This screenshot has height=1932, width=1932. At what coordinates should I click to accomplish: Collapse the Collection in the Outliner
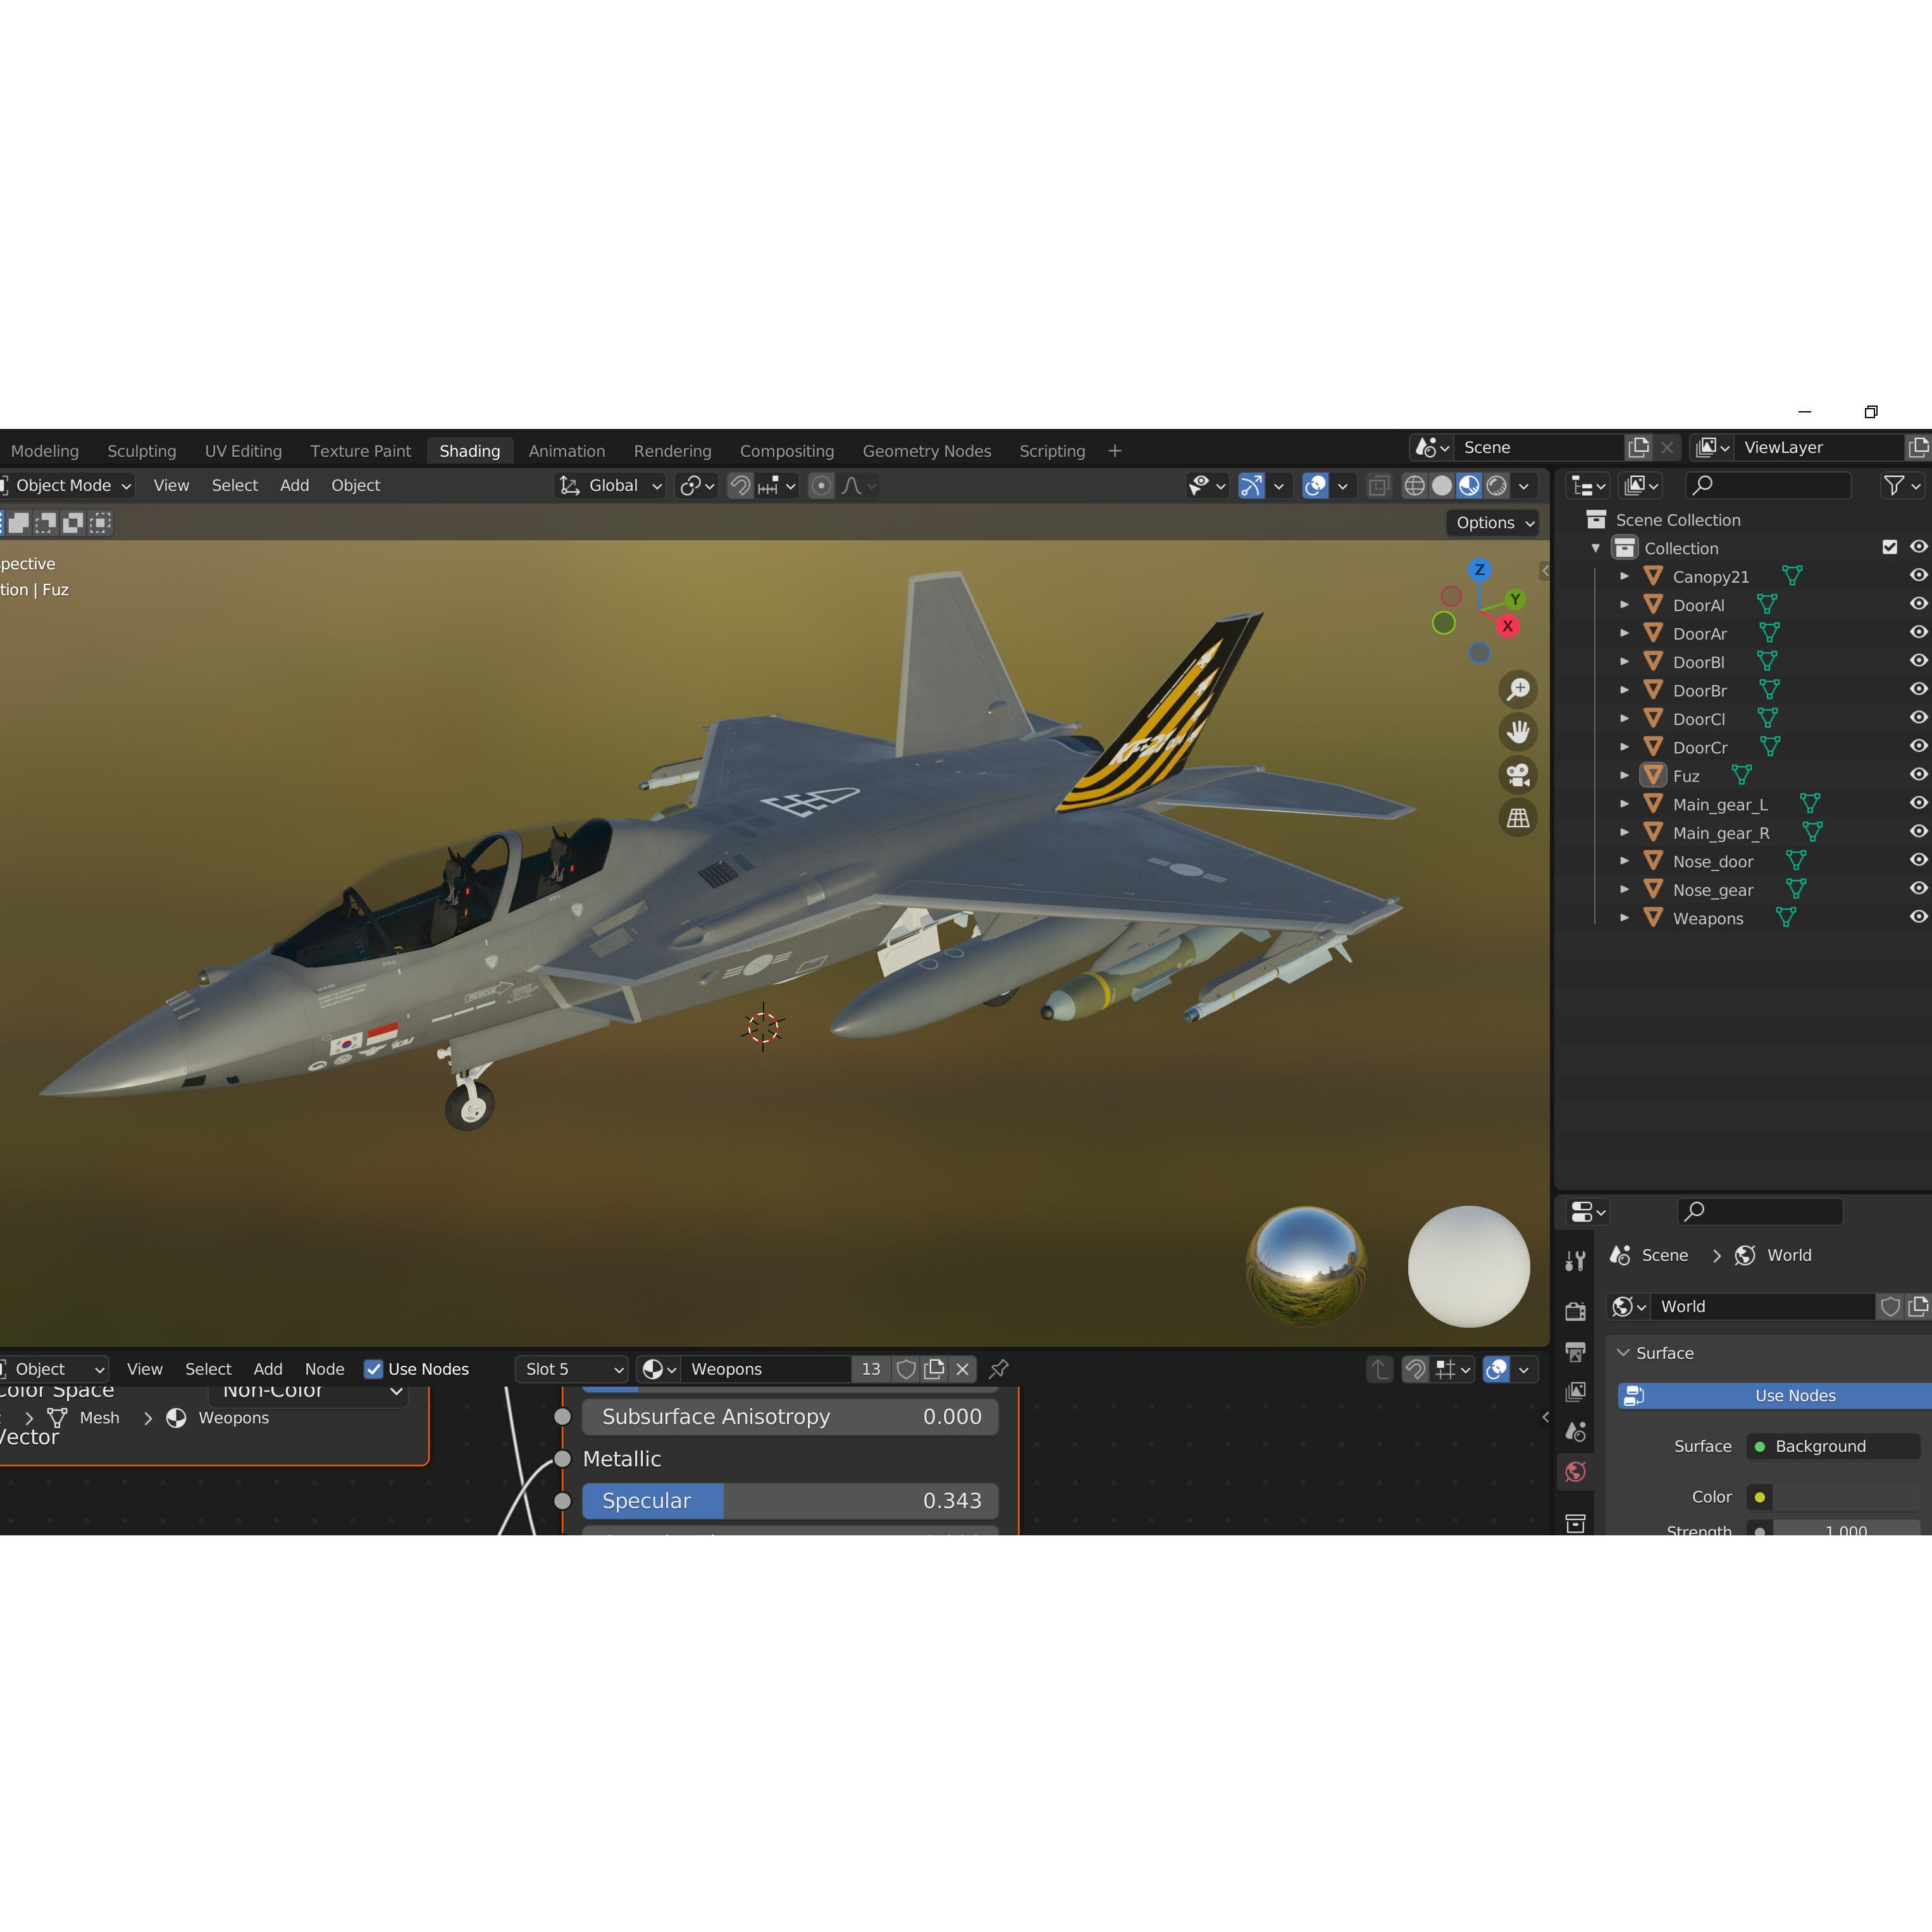(1595, 548)
